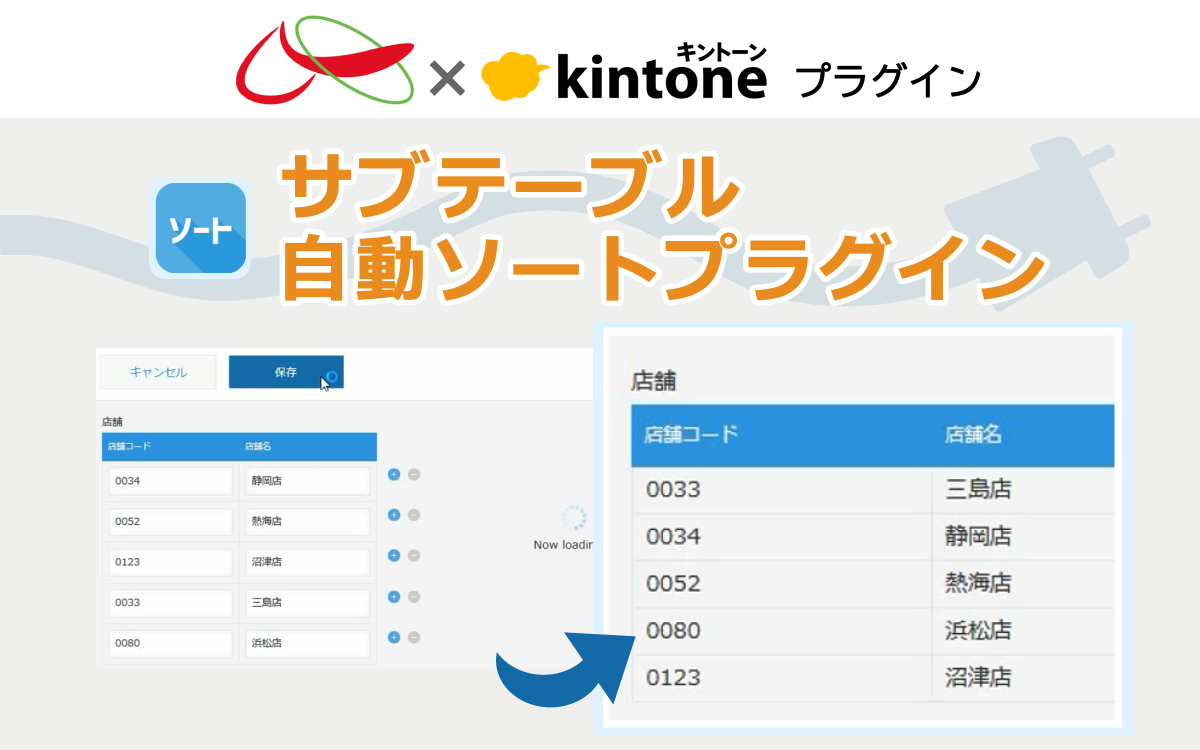Select the store code input with 0052
1200x750 pixels.
pos(170,521)
